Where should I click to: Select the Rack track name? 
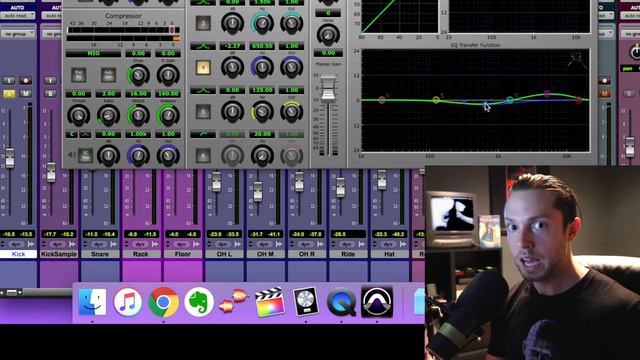[141, 254]
